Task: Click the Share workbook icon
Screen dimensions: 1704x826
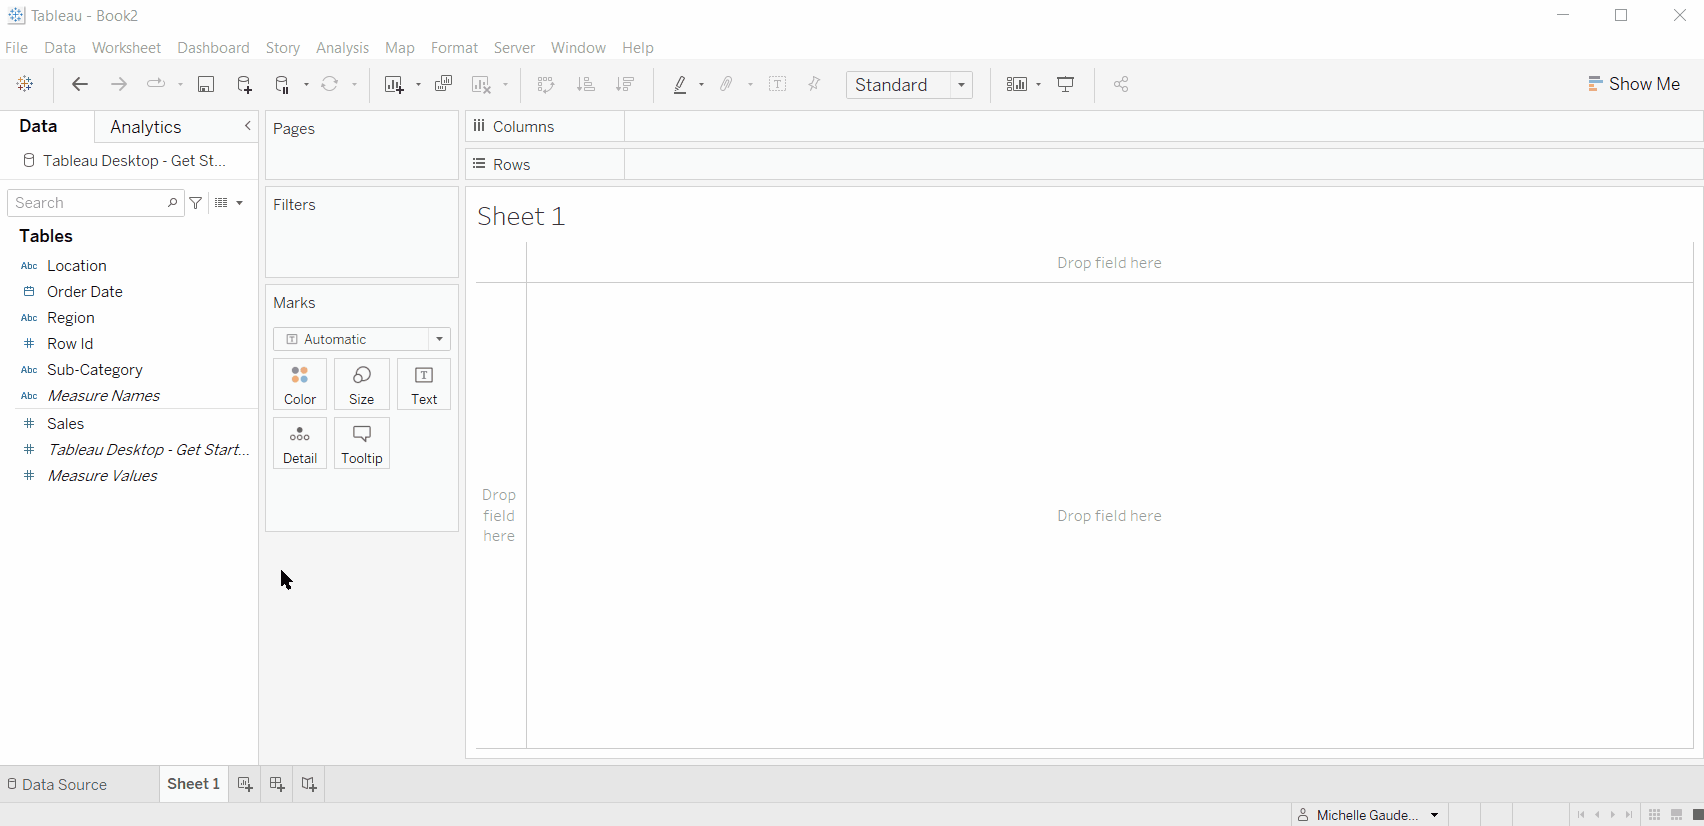Action: coord(1121,85)
